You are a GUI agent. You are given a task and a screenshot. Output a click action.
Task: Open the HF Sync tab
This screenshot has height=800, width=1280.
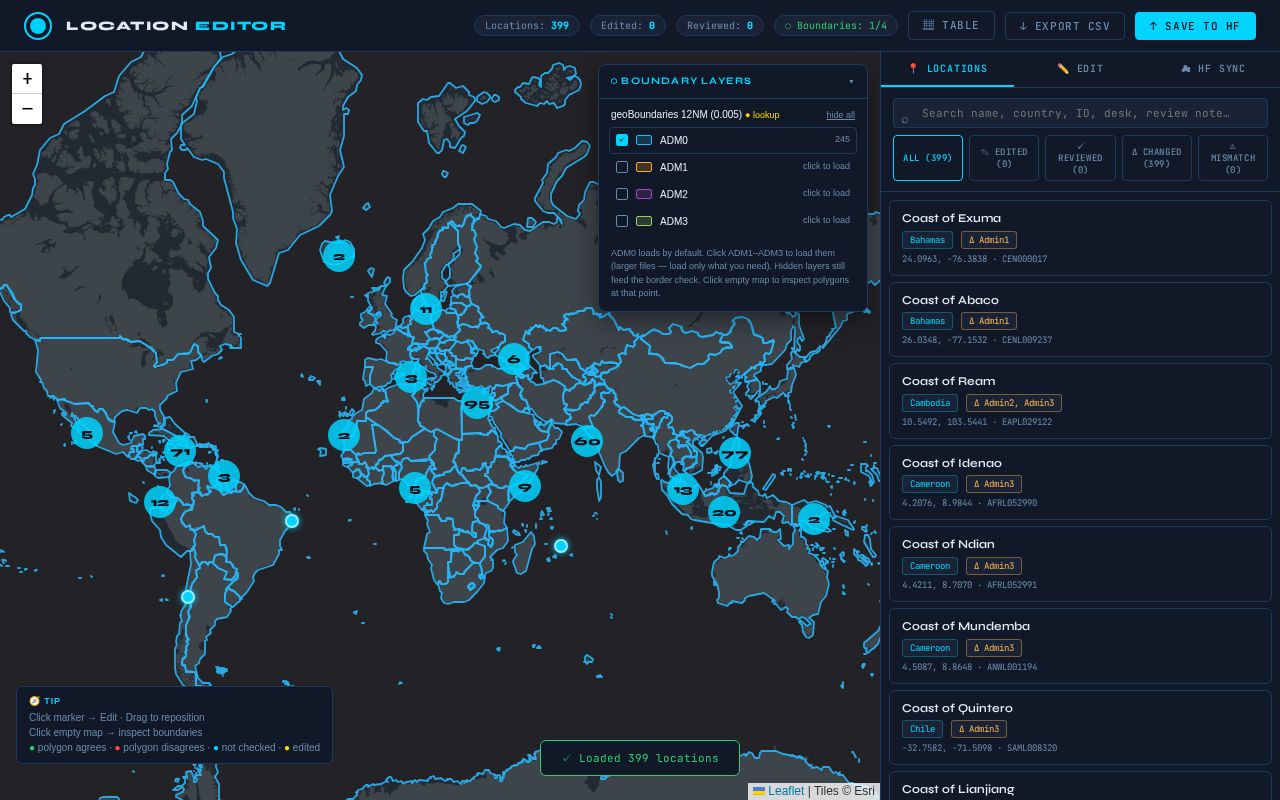[1213, 69]
